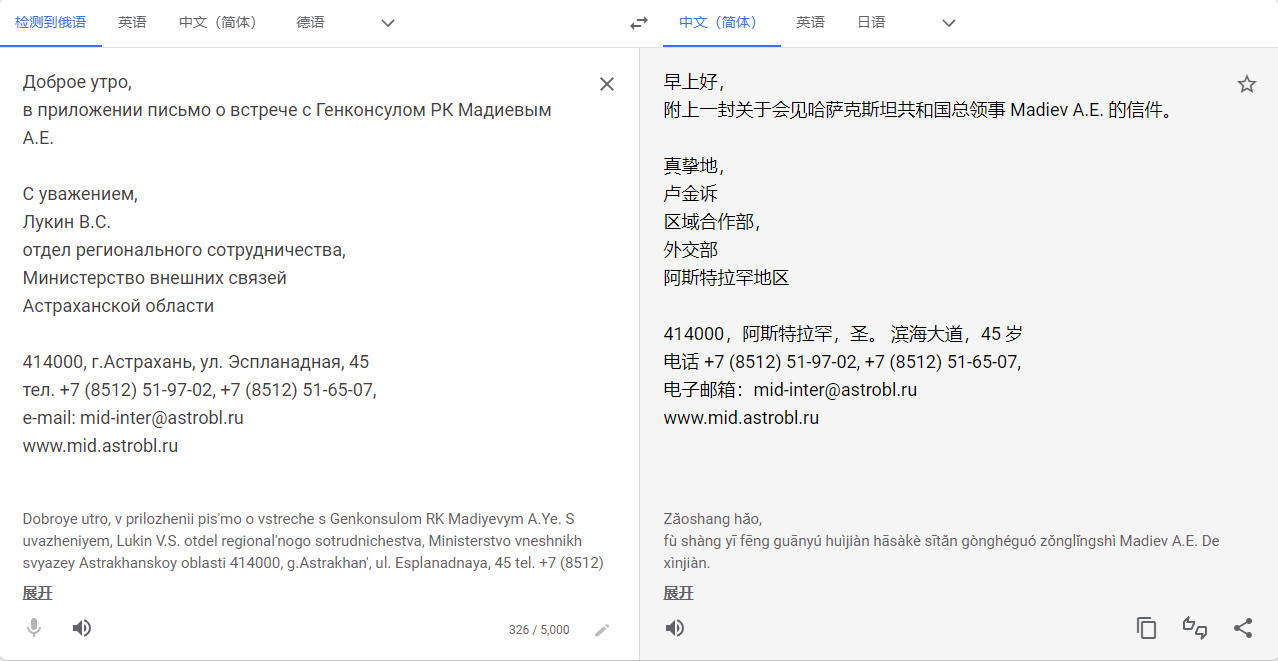Image resolution: width=1278 pixels, height=661 pixels.
Task: Click source text 'Министерство внешних связей'
Action: click(155, 278)
